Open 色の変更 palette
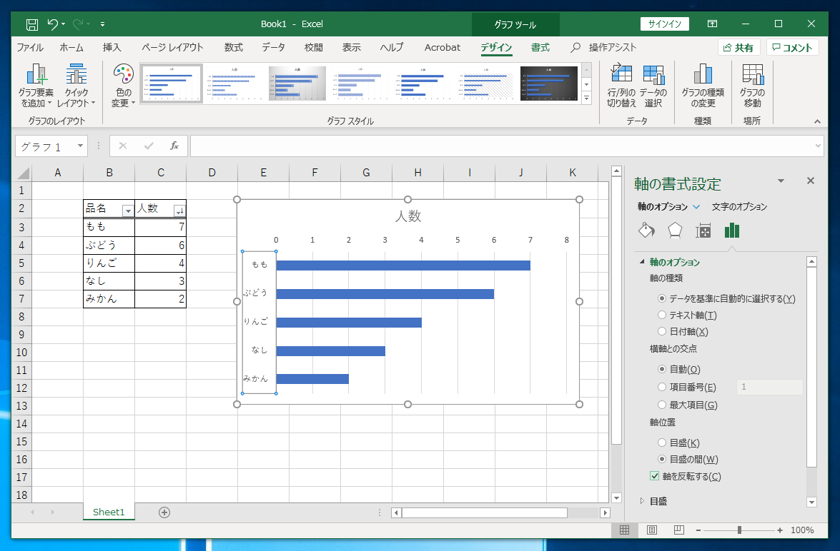The width and height of the screenshot is (840, 551). pyautogui.click(x=123, y=85)
